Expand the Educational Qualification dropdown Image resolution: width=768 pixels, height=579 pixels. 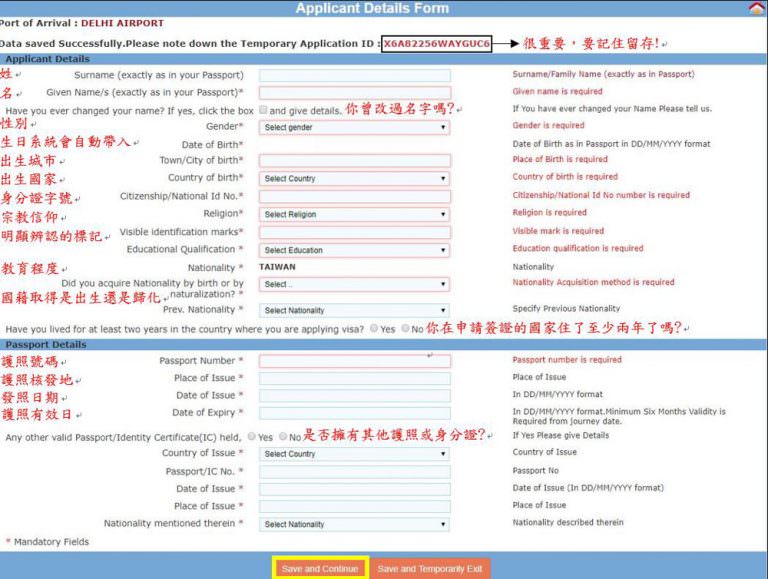point(354,250)
